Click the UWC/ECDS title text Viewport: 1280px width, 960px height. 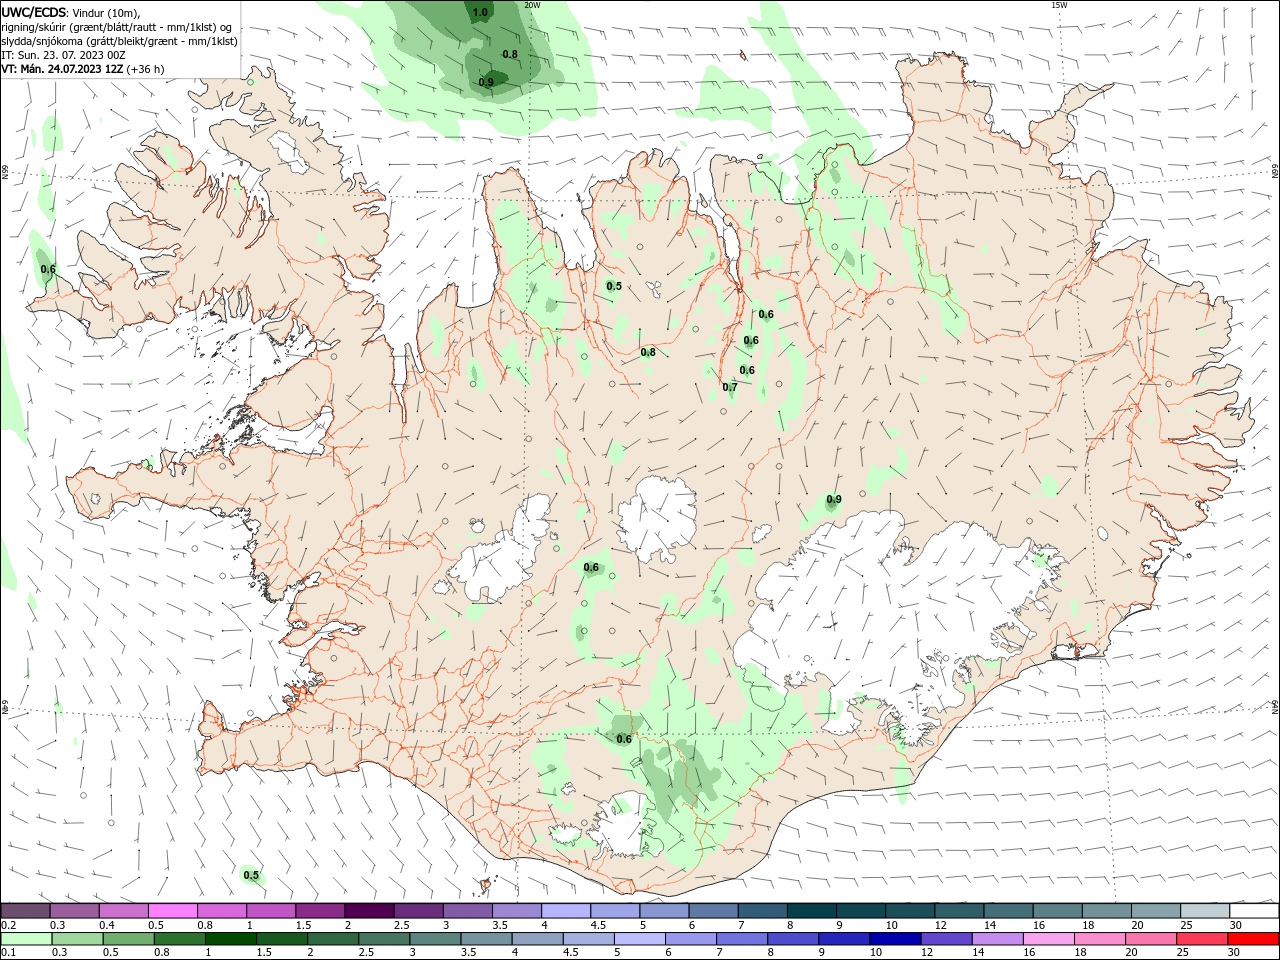[34, 12]
